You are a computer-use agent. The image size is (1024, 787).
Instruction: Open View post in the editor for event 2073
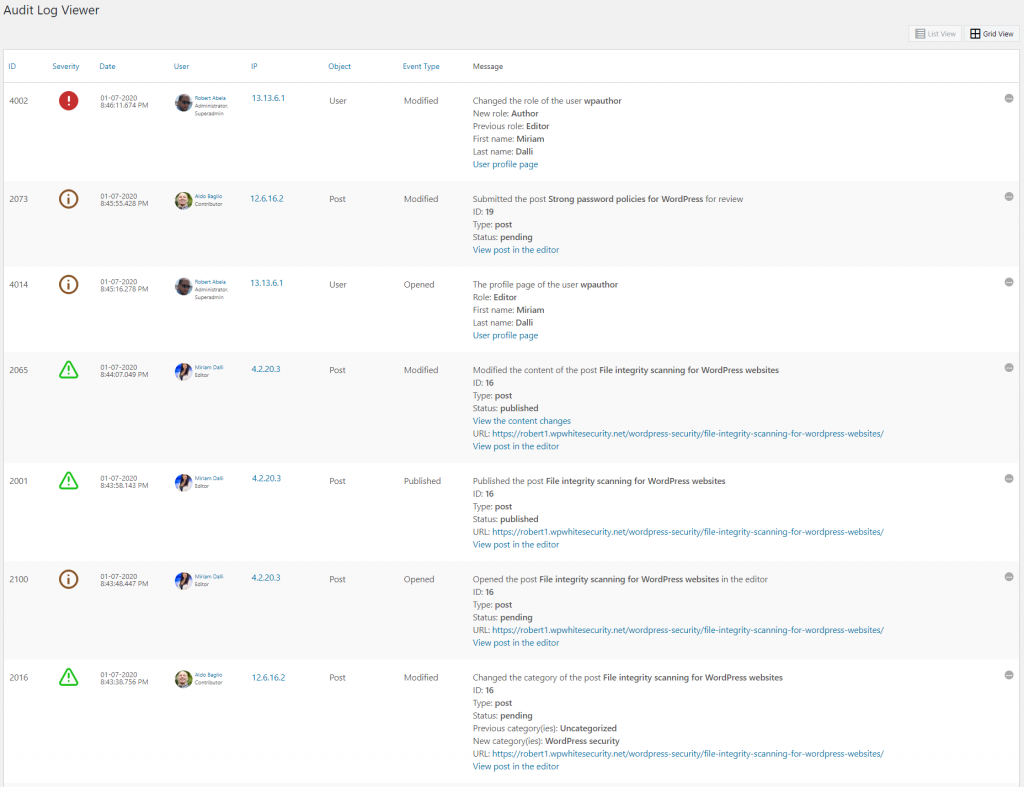point(515,250)
